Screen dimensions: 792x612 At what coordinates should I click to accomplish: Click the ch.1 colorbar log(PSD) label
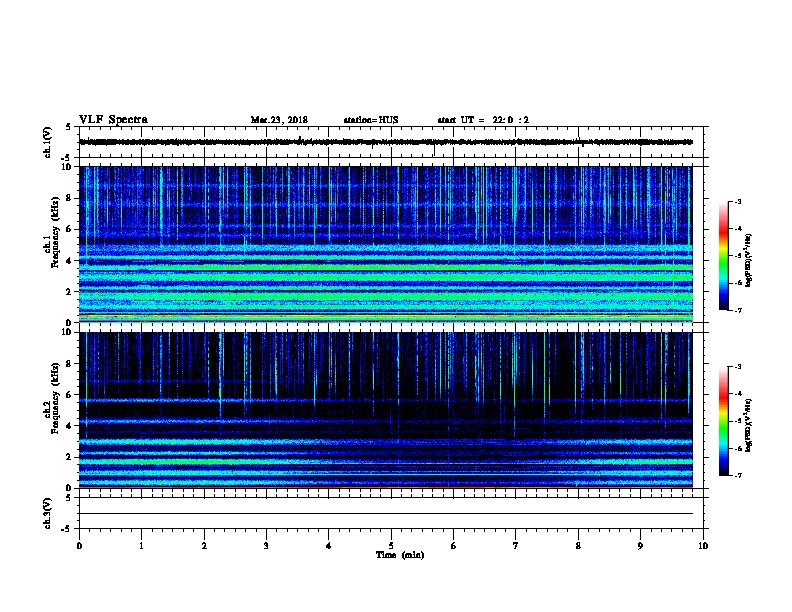click(749, 260)
